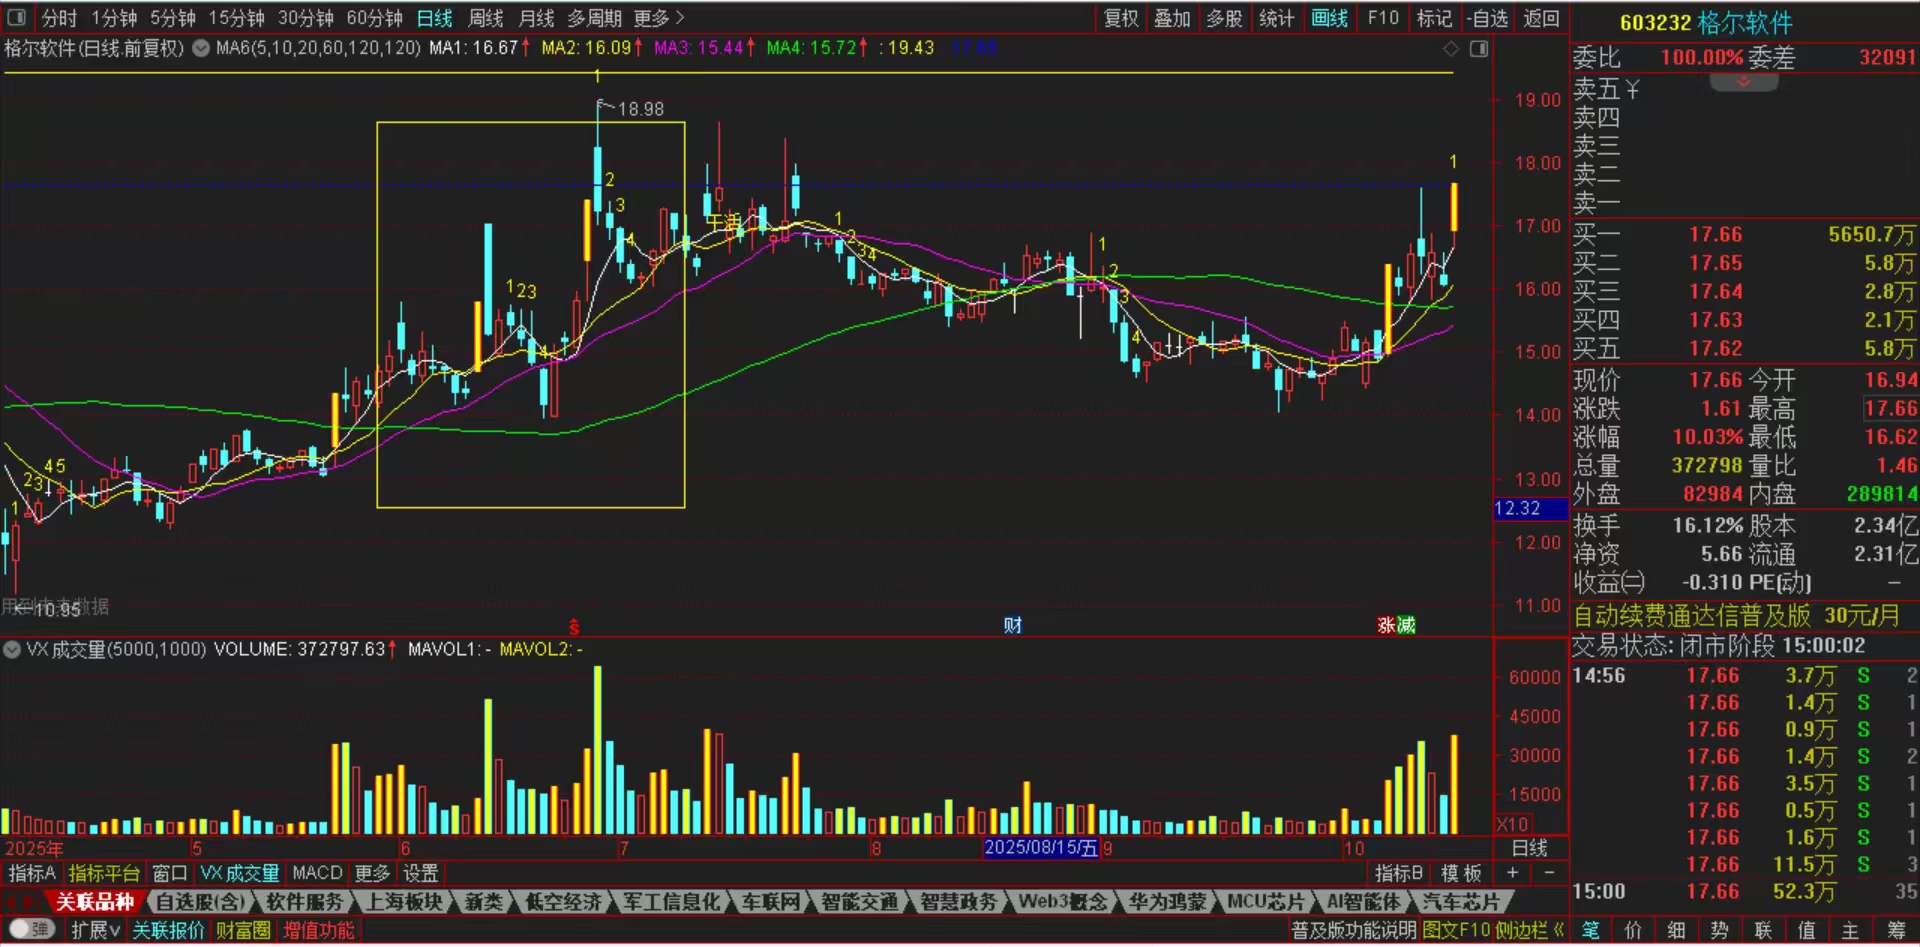Screen dimensions: 1920x947
Task: Select the 关联品种 tab
Action: [95, 902]
